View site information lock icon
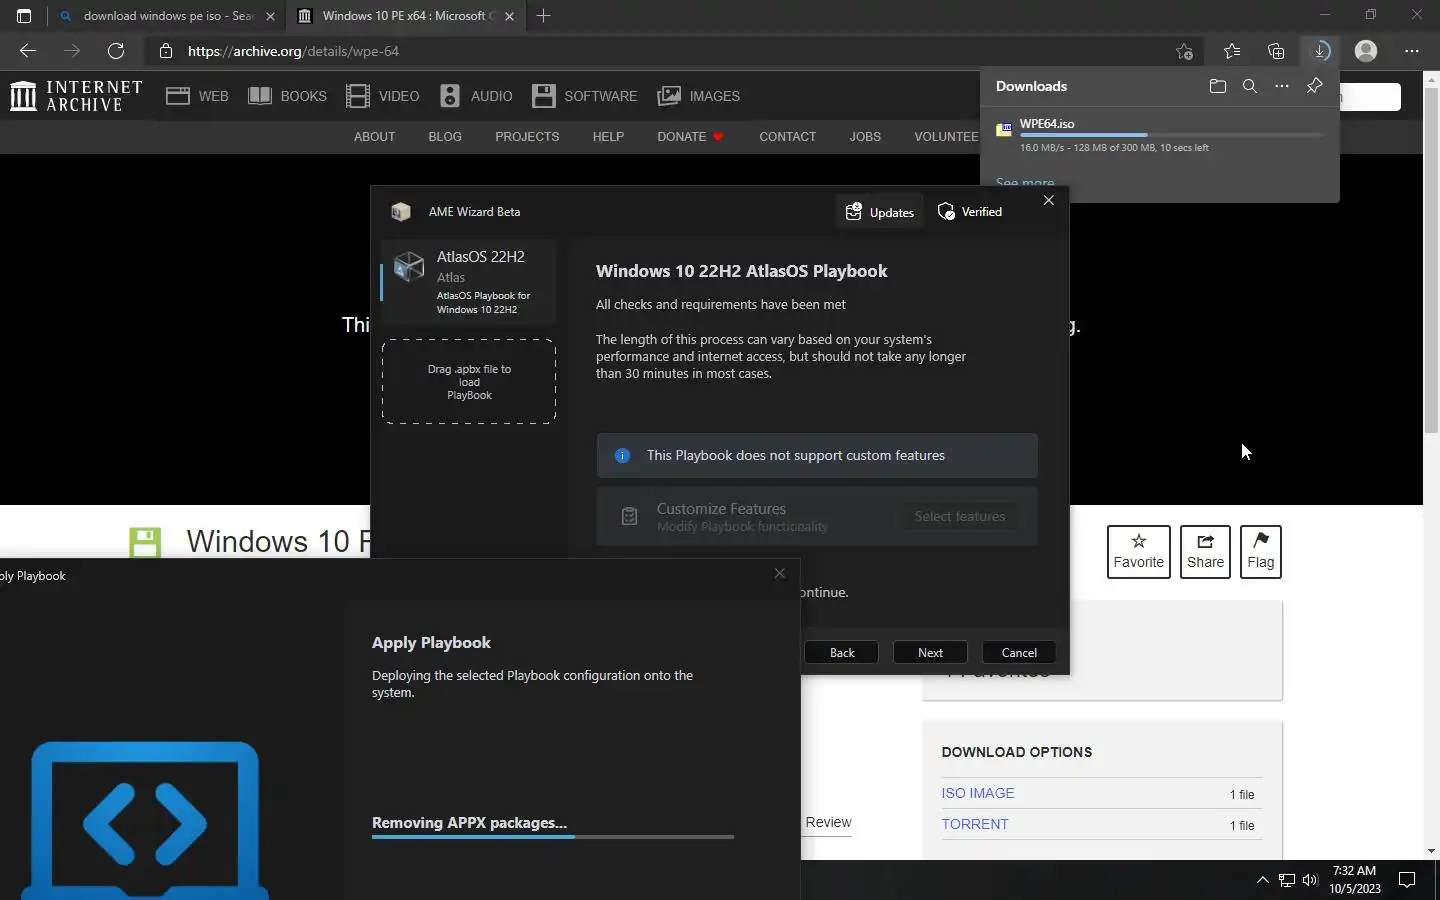 coord(166,51)
